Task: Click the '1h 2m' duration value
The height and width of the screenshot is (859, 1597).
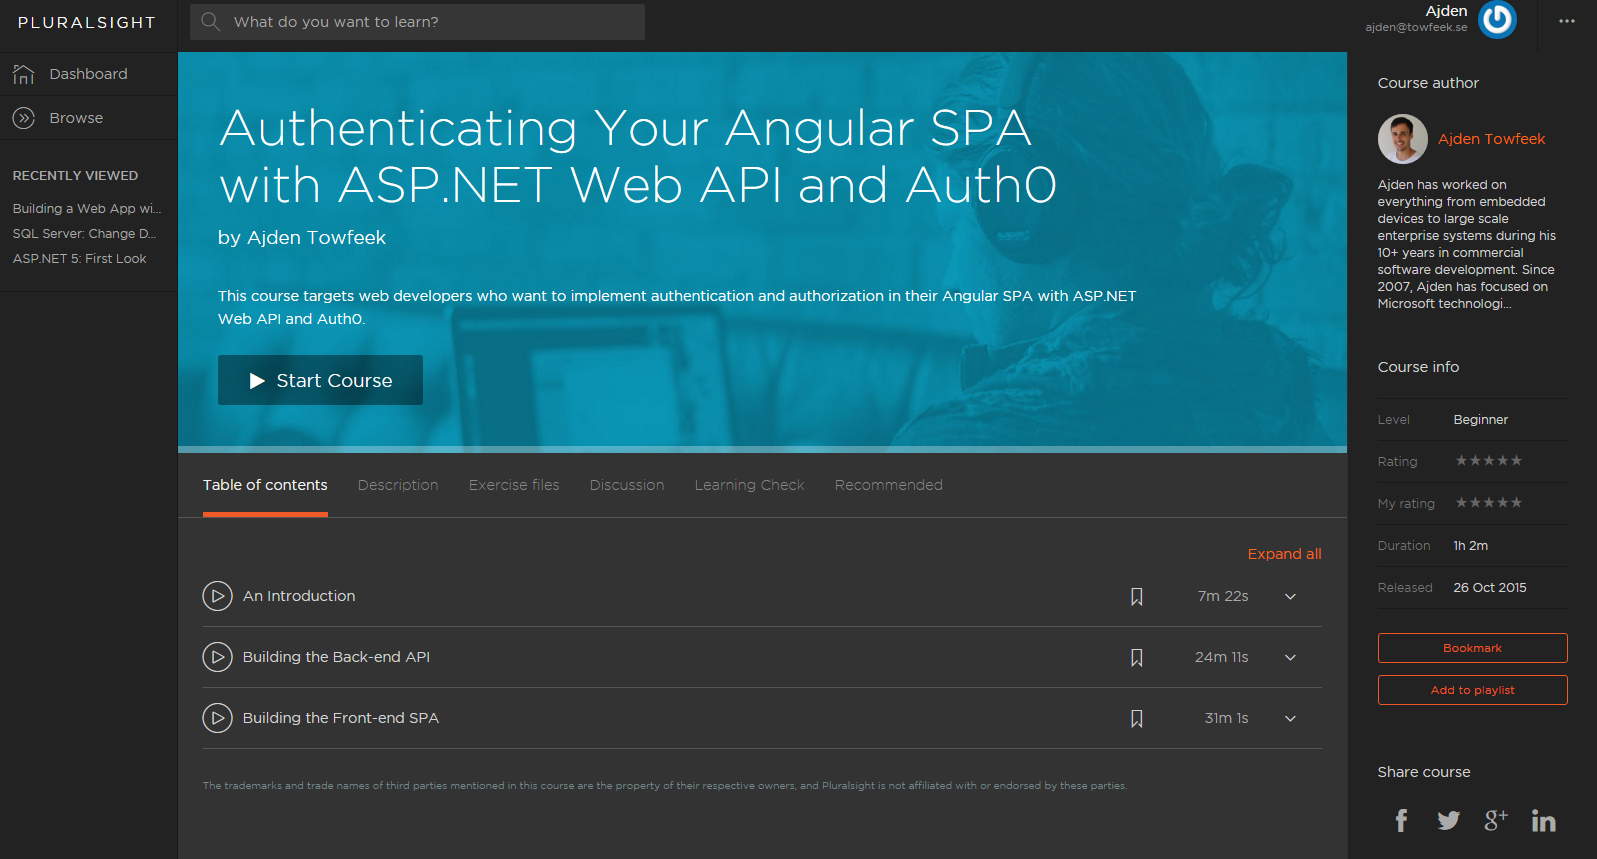Action: point(1470,546)
